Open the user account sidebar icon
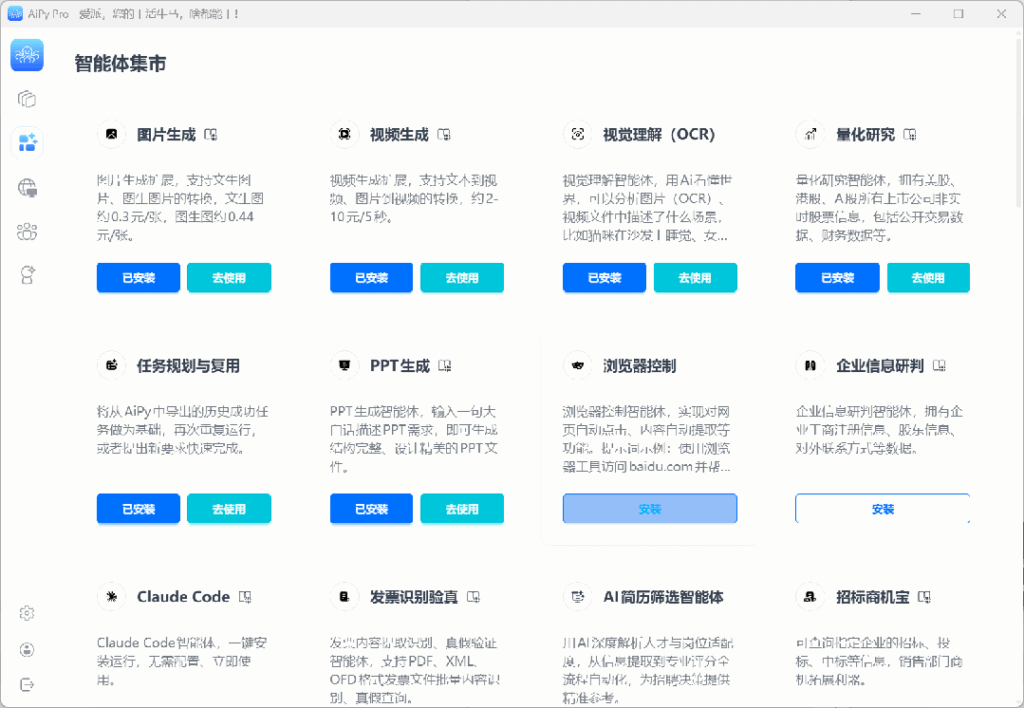This screenshot has height=708, width=1024. point(27,649)
